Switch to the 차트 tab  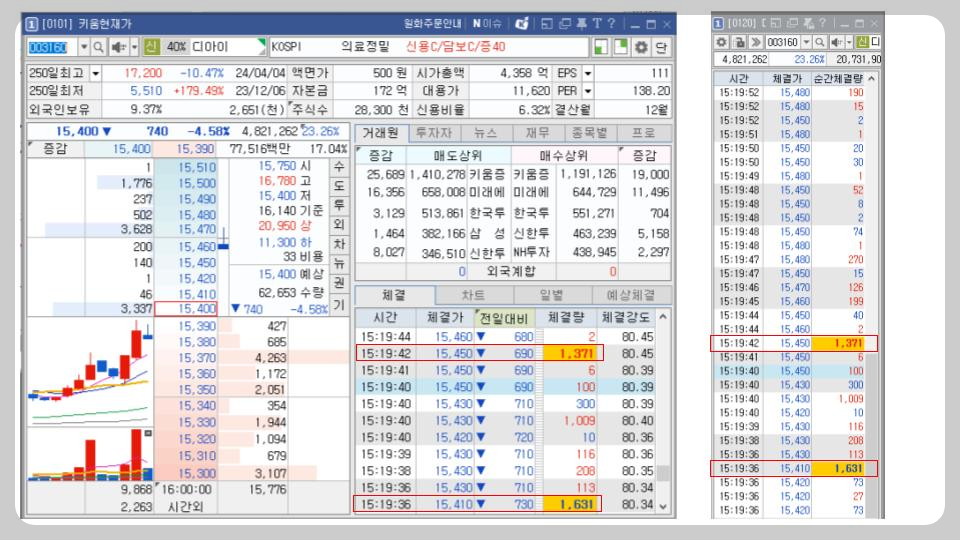[474, 295]
